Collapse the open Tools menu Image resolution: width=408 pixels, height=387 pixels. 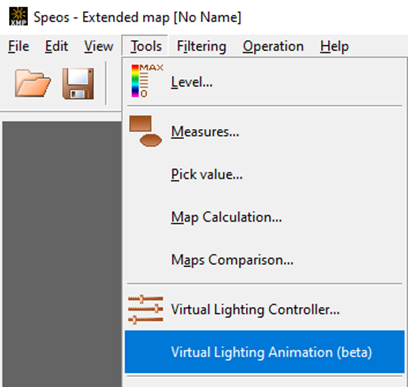click(146, 46)
